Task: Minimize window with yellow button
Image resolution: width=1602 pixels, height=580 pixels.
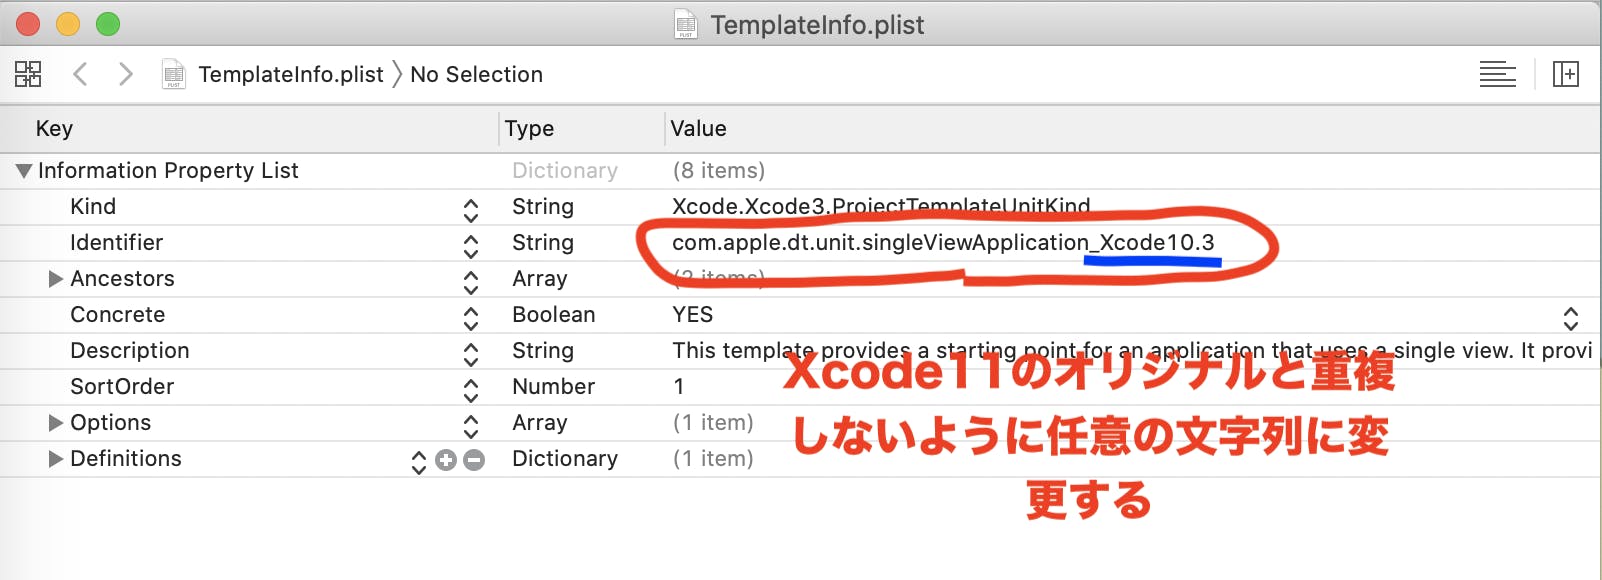Action: tap(68, 24)
